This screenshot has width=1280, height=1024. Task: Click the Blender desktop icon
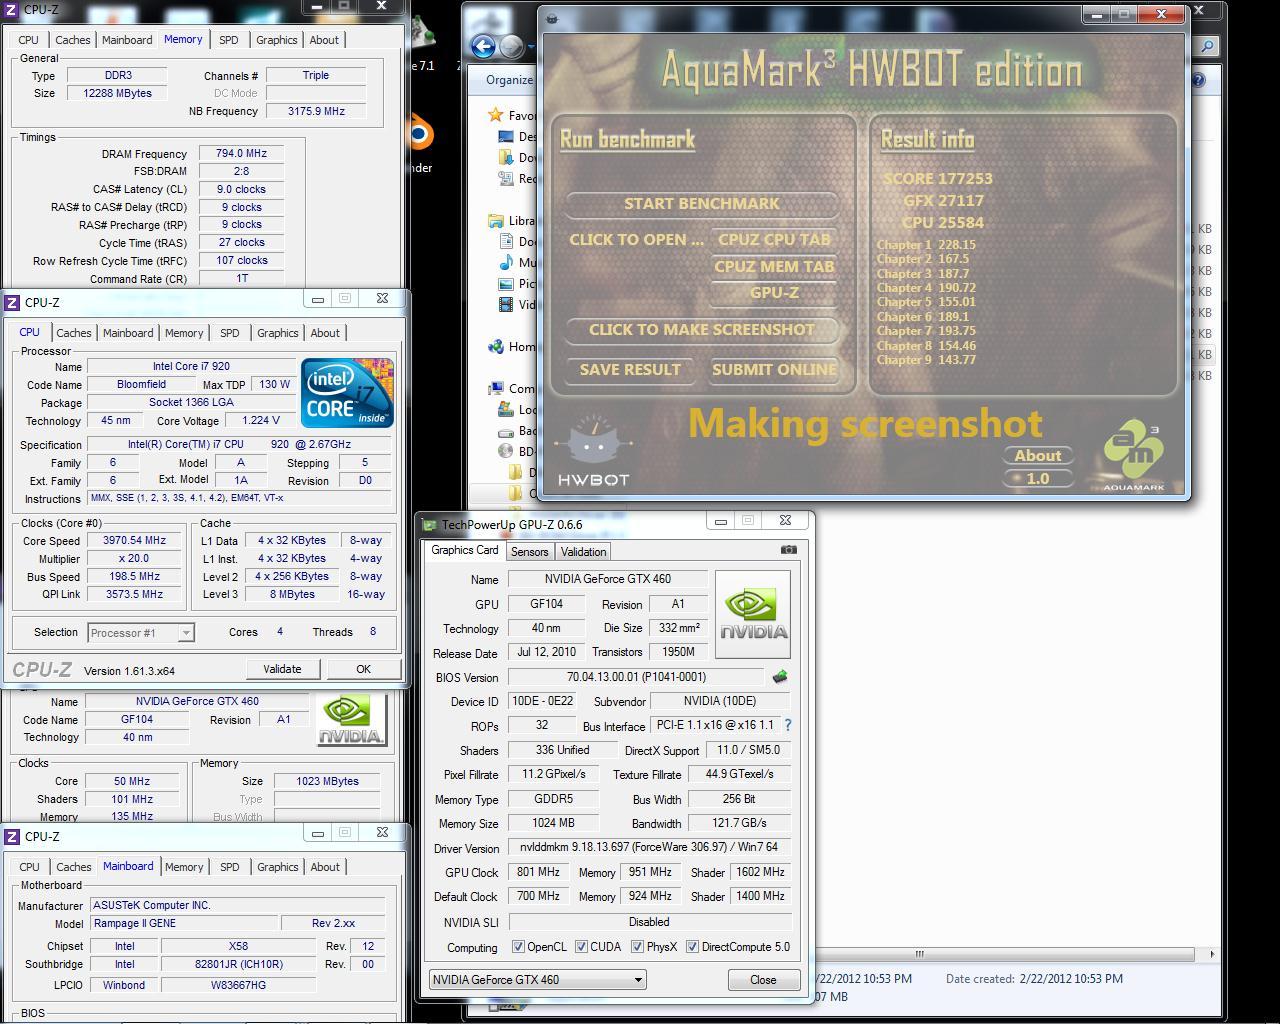[421, 135]
